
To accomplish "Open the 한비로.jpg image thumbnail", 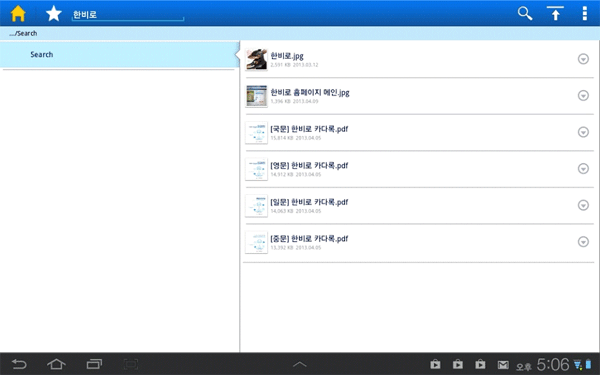I will coord(256,59).
